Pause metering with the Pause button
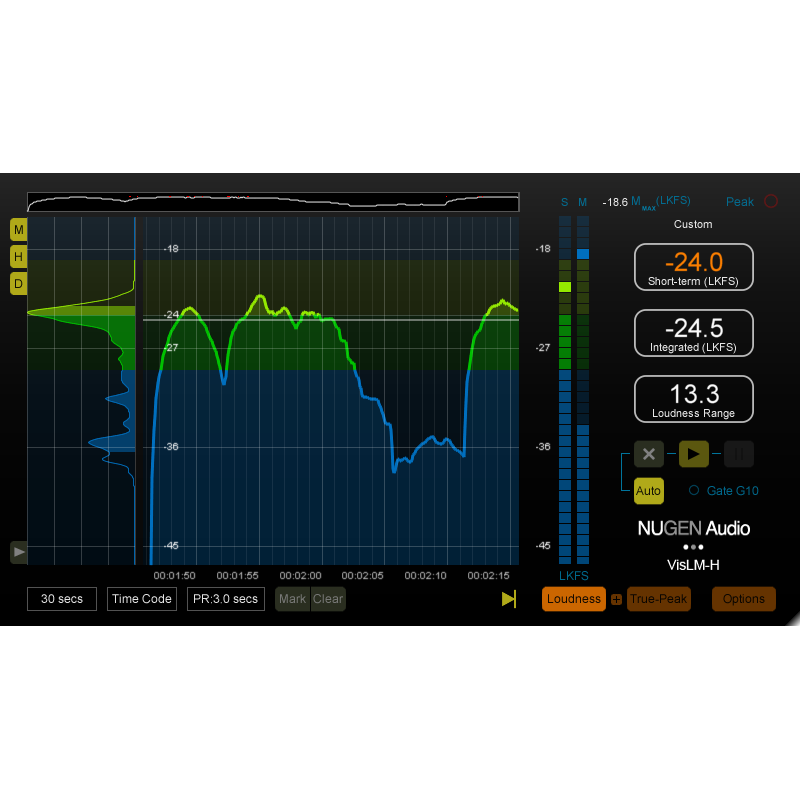The image size is (800, 800). point(739,454)
